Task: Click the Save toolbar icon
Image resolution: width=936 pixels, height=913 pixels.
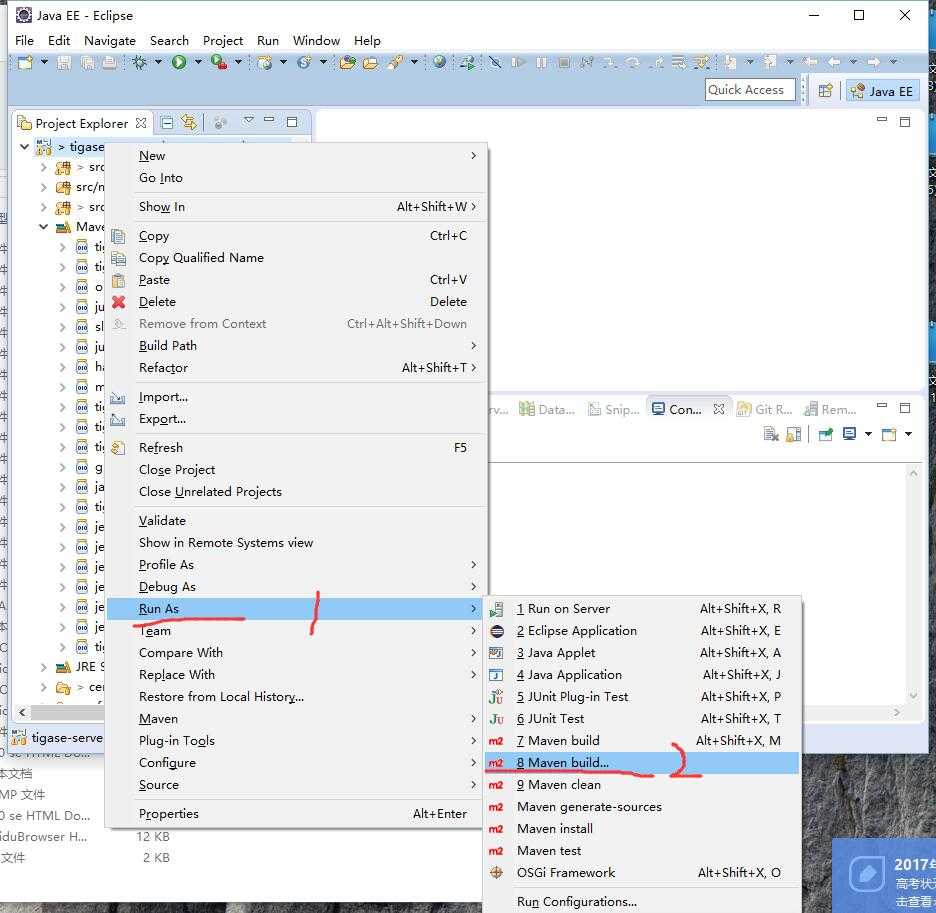Action: (64, 62)
